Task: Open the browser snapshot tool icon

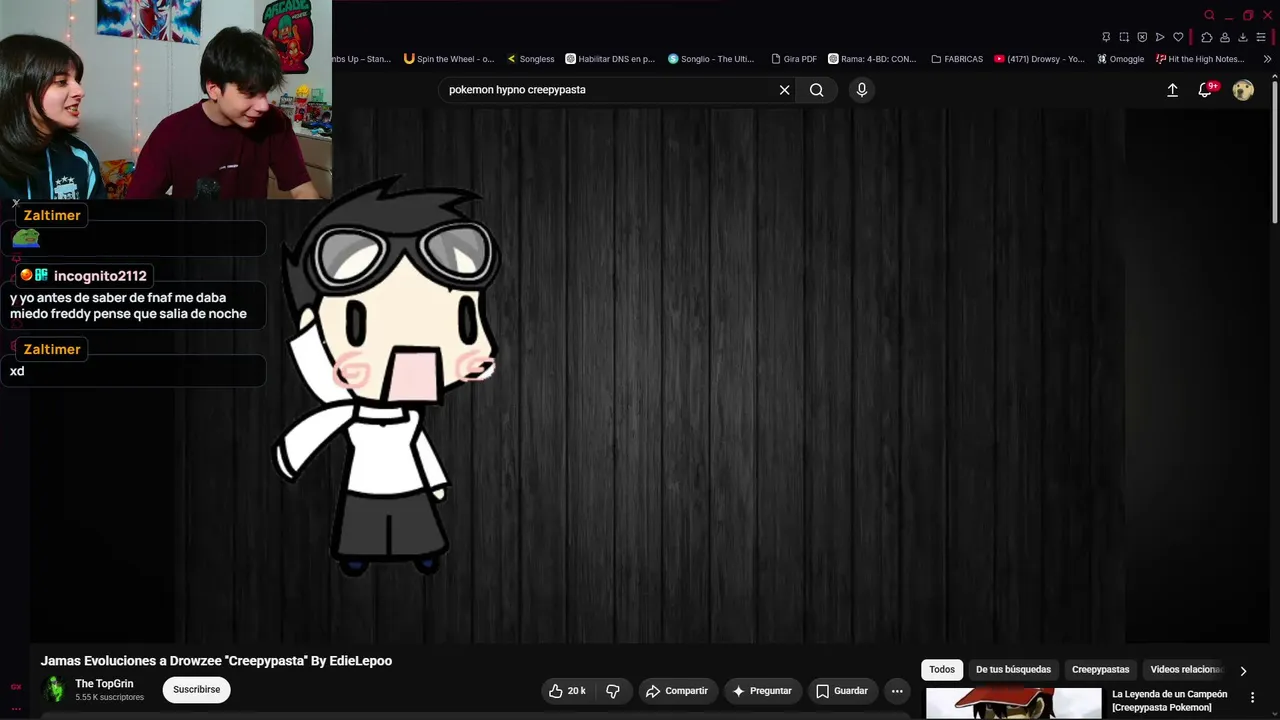Action: click(1124, 37)
